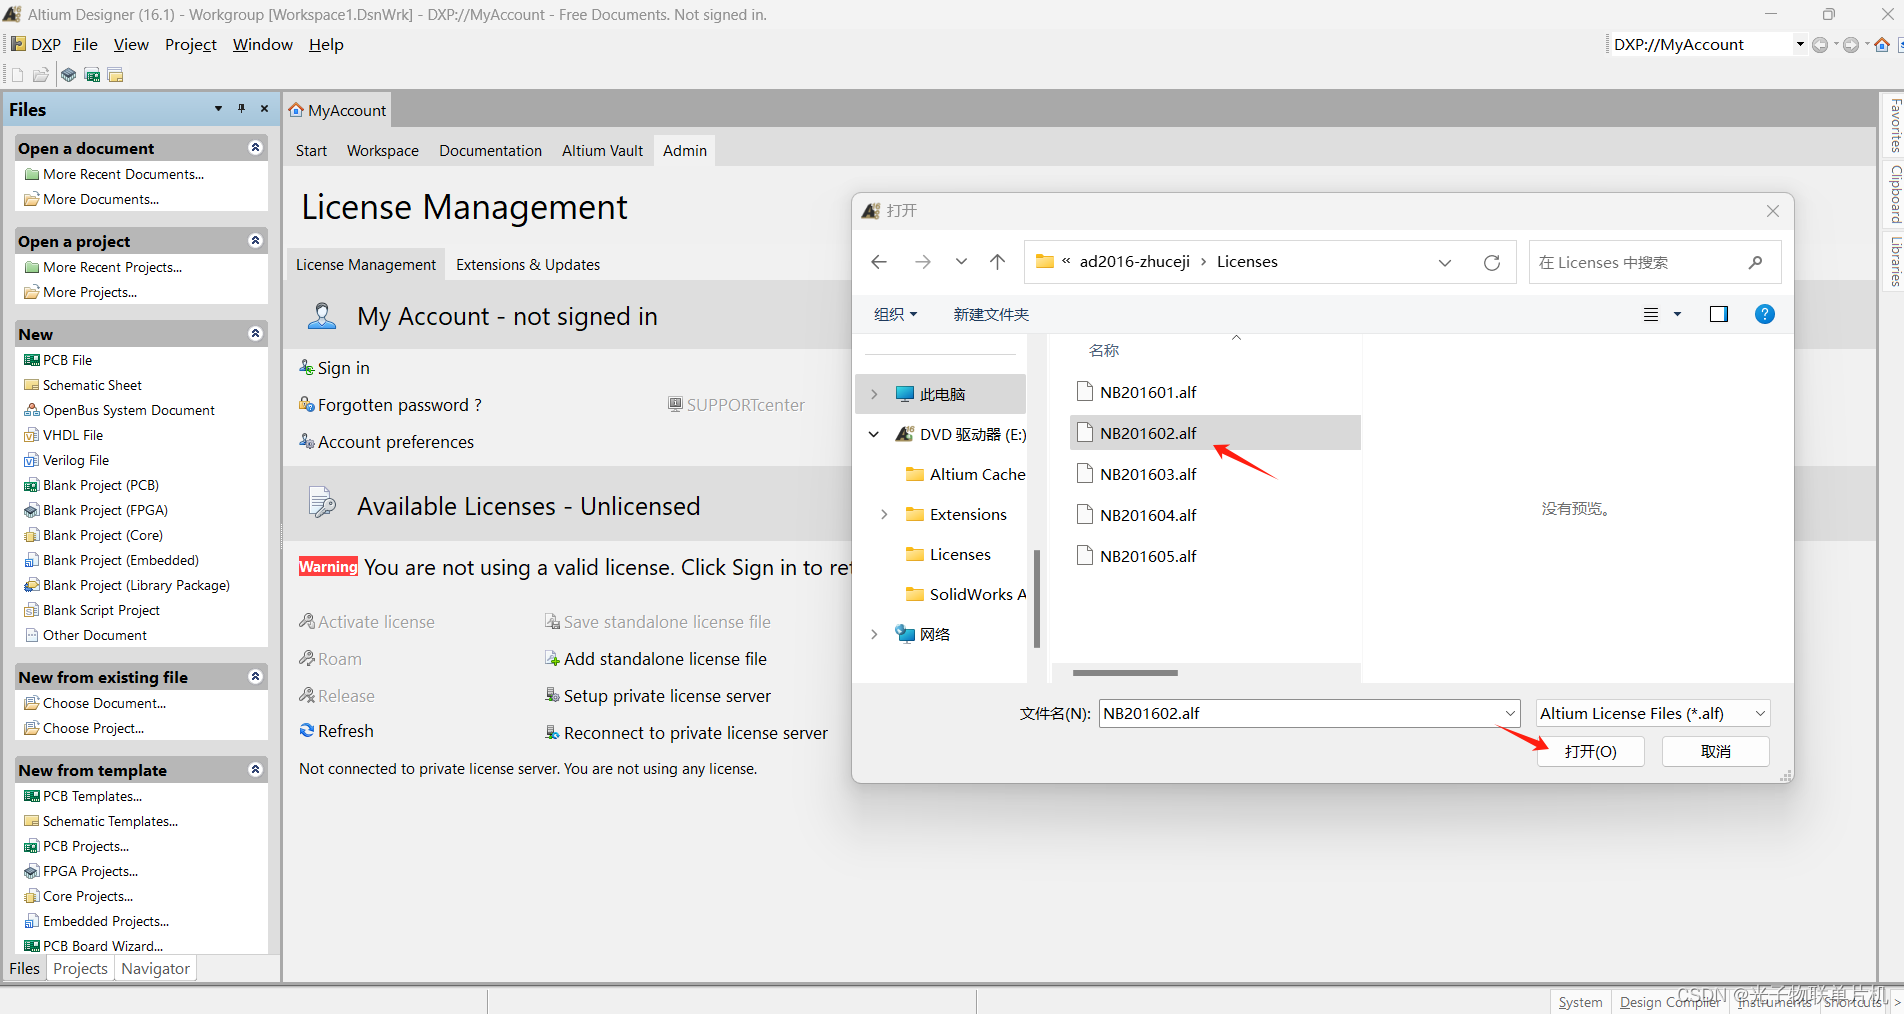Click the Sign in link
Screen dimensions: 1904x1014
click(x=343, y=368)
